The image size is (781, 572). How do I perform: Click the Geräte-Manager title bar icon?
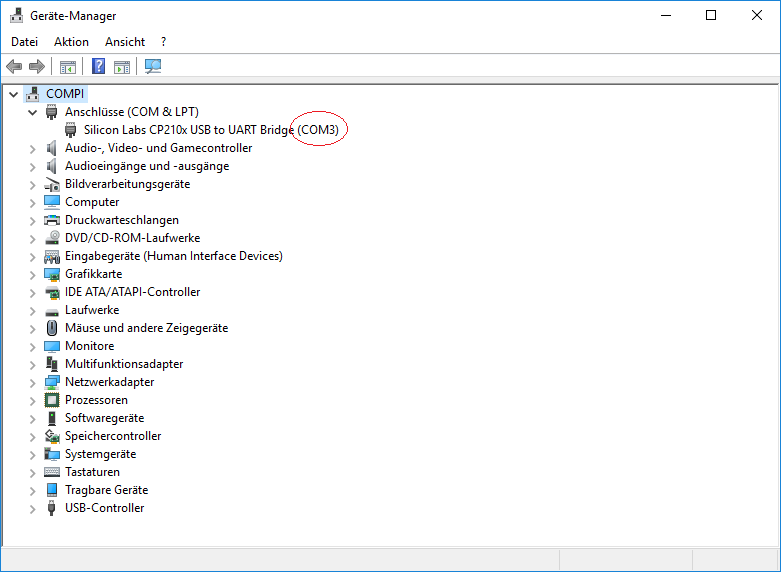tap(16, 15)
